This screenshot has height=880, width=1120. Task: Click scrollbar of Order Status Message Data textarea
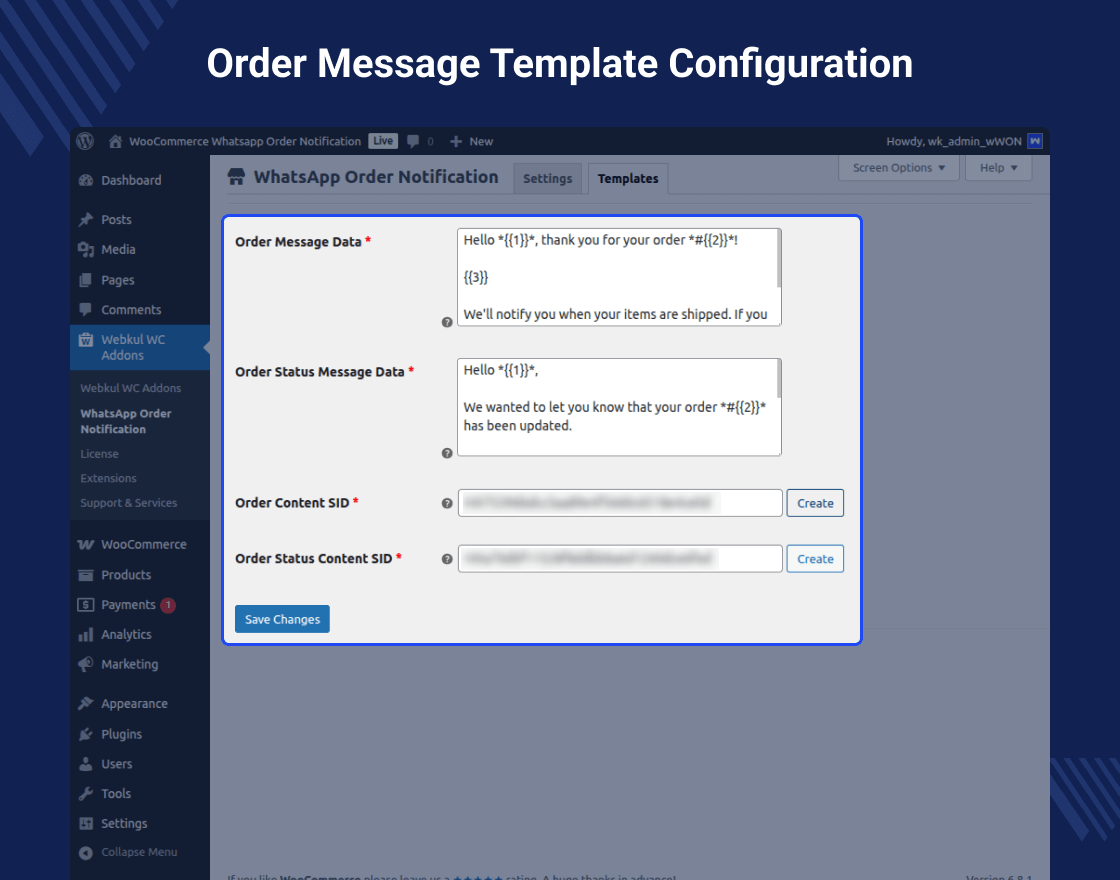pyautogui.click(x=779, y=379)
